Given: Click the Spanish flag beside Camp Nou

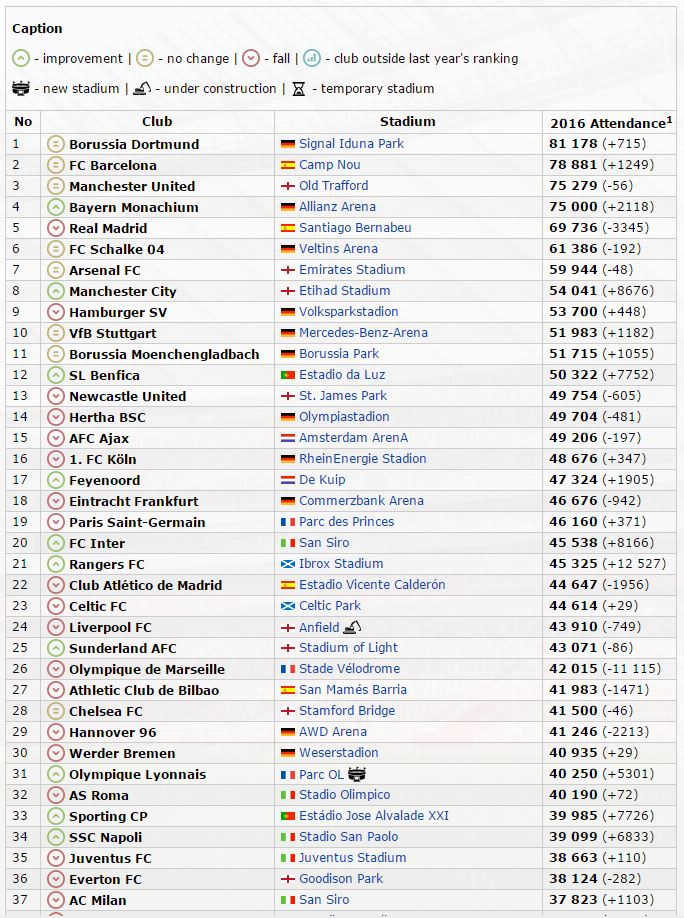Looking at the screenshot, I should (288, 165).
